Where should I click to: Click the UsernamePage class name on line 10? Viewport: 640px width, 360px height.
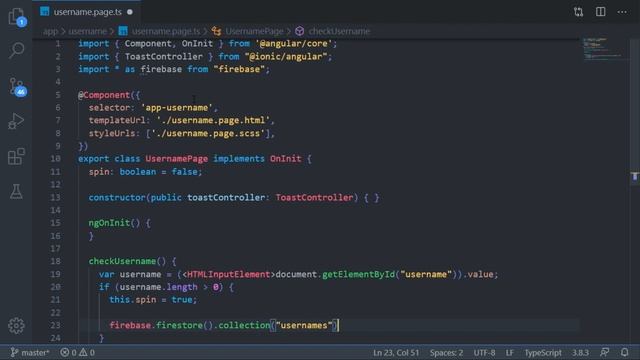tap(176, 158)
